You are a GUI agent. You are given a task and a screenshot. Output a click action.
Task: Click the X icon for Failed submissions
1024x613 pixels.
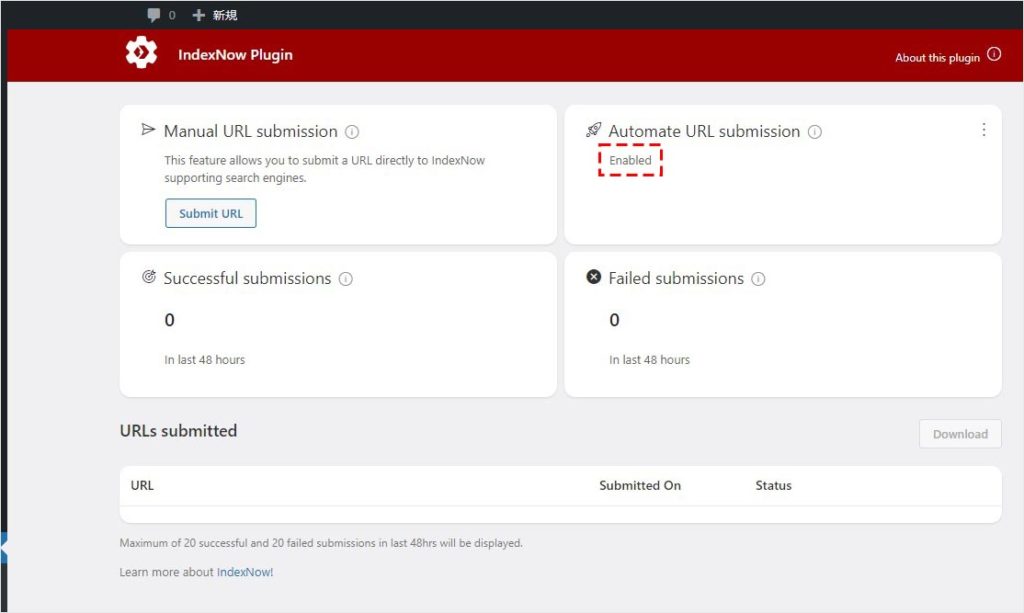point(593,277)
